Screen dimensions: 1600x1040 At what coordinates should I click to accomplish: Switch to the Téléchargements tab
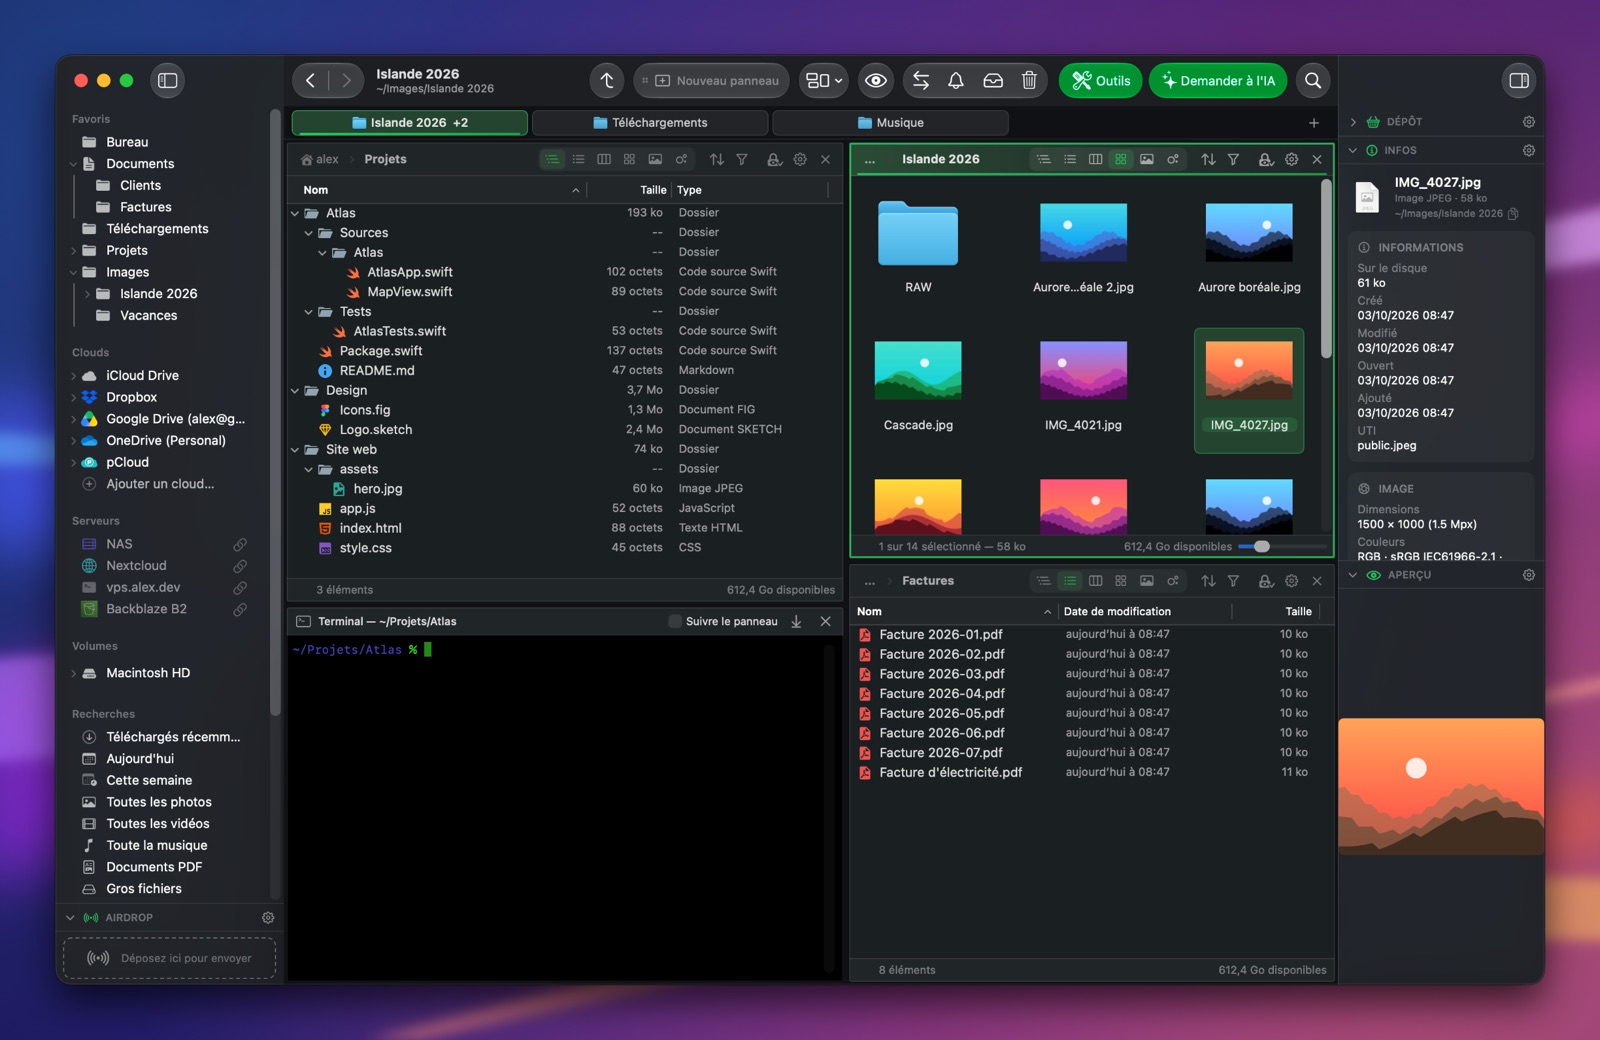650,123
